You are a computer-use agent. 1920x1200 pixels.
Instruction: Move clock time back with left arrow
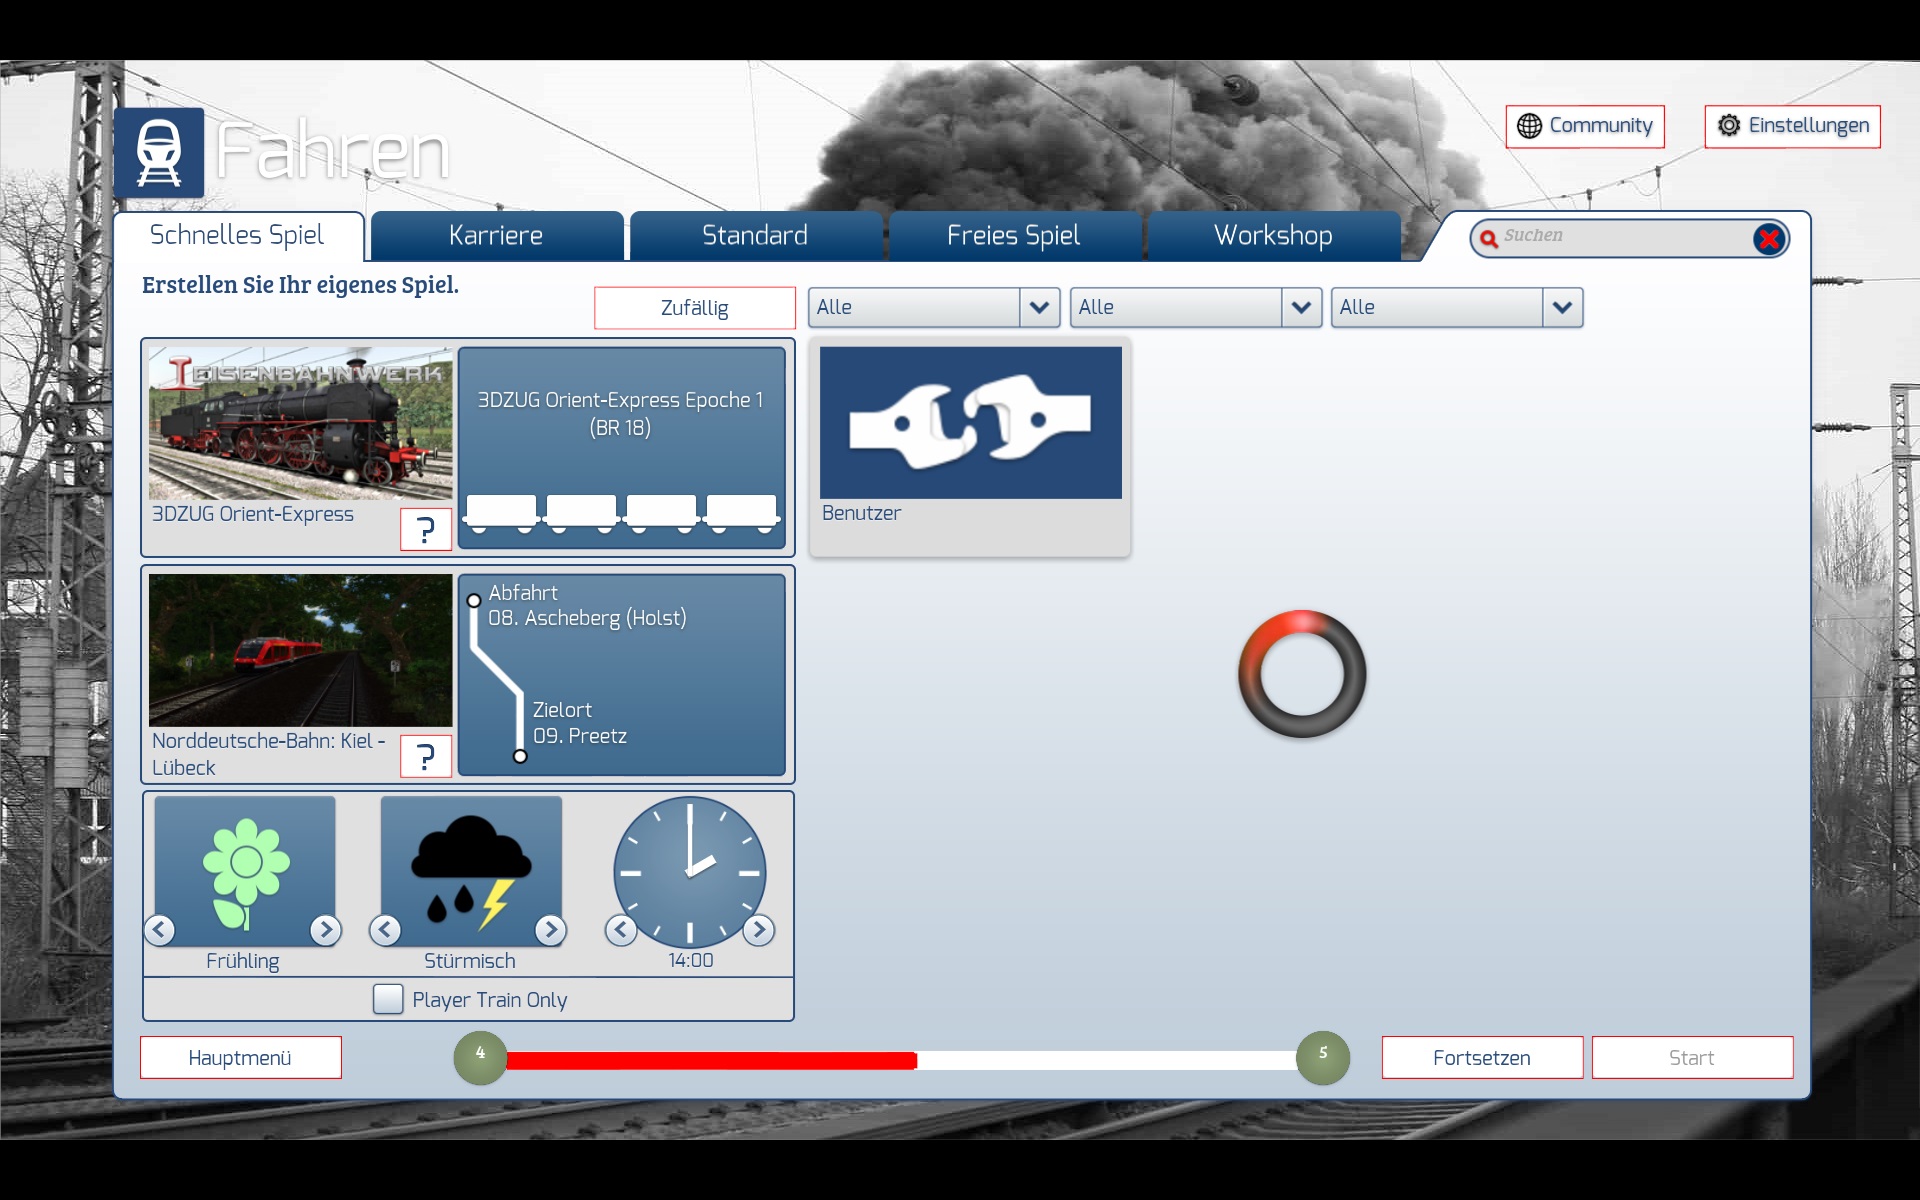(x=621, y=930)
